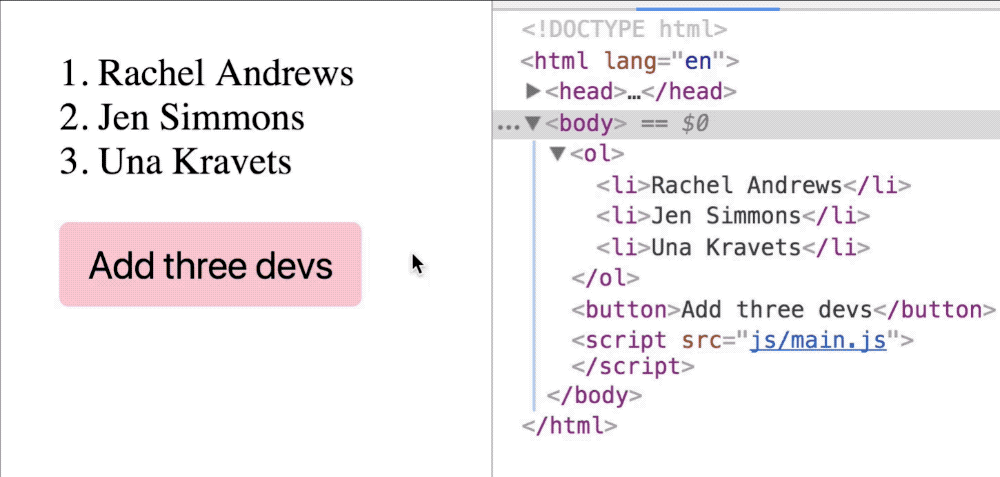Expand the collapsed head element triangle
The width and height of the screenshot is (1000, 477).
[x=533, y=92]
